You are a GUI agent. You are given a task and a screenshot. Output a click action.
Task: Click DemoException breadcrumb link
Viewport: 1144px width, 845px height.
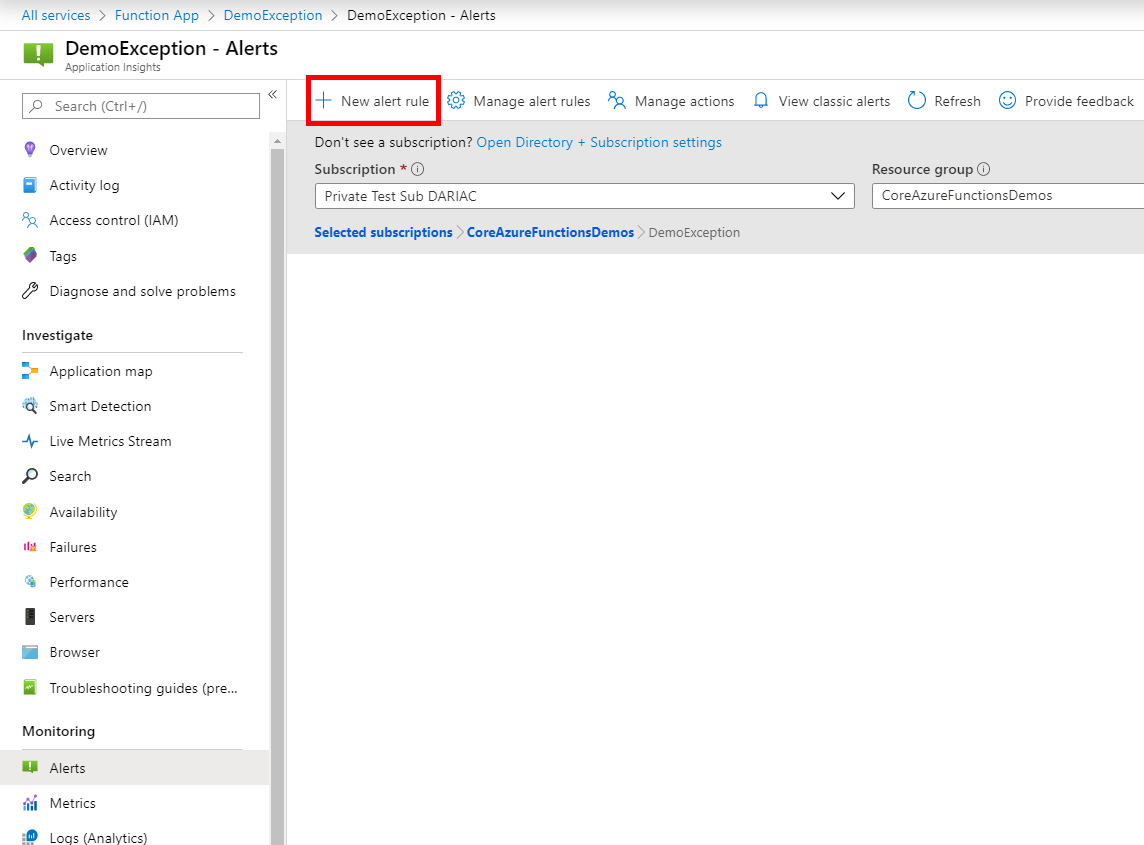pyautogui.click(x=273, y=15)
